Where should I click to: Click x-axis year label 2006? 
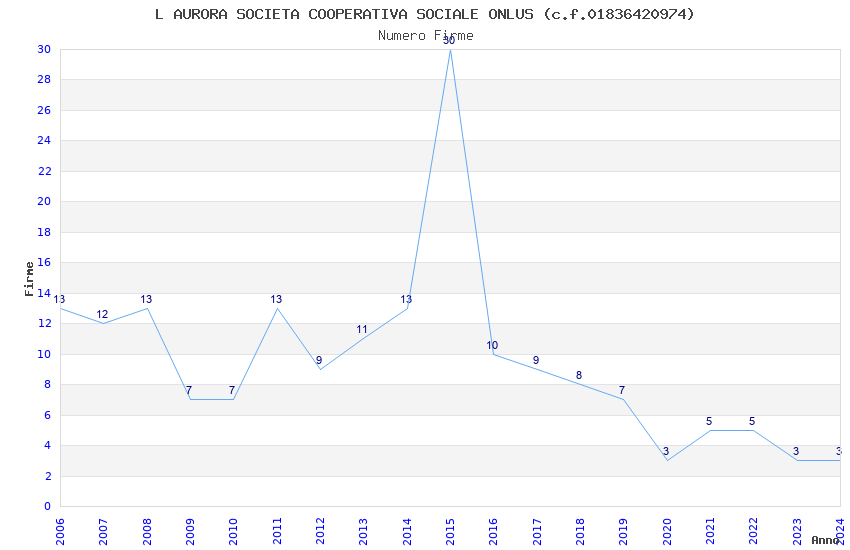pos(60,532)
